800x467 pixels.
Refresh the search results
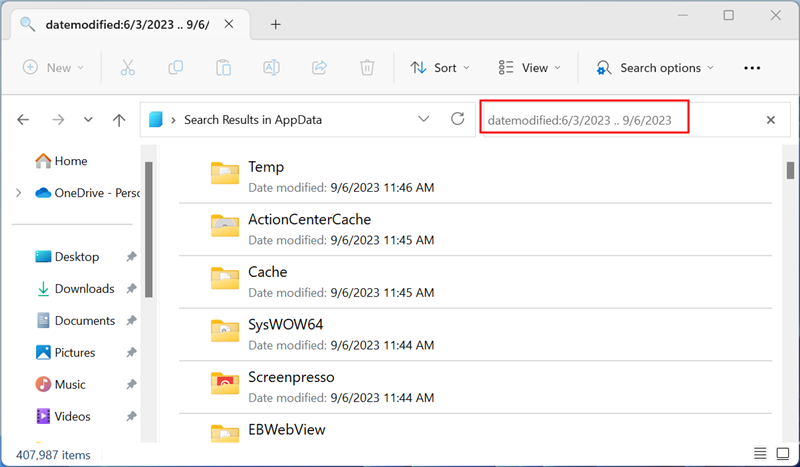click(x=457, y=119)
